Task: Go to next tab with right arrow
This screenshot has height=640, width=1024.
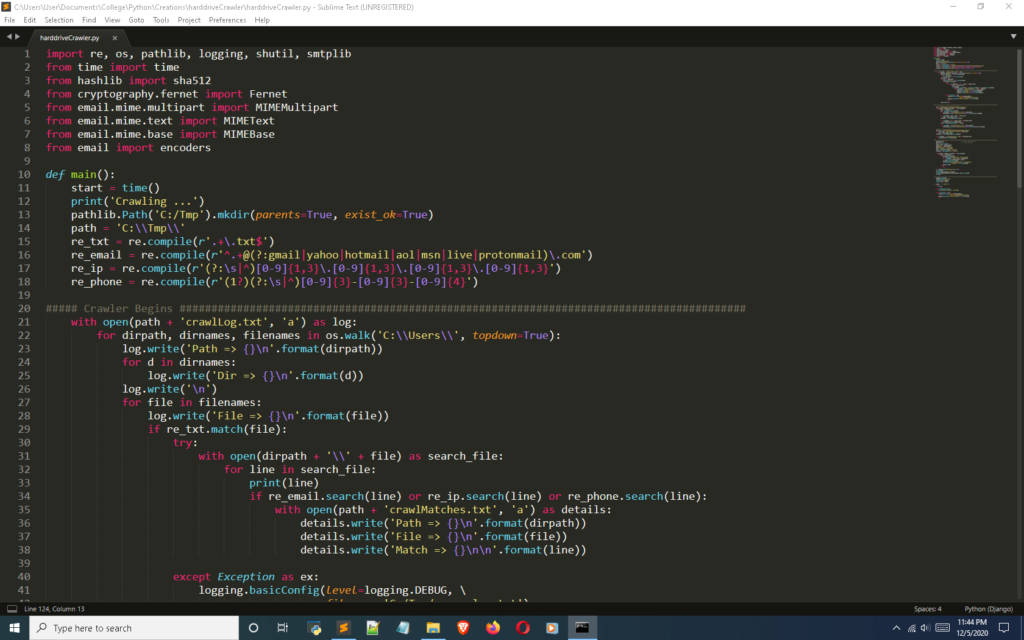Action: click(x=18, y=37)
